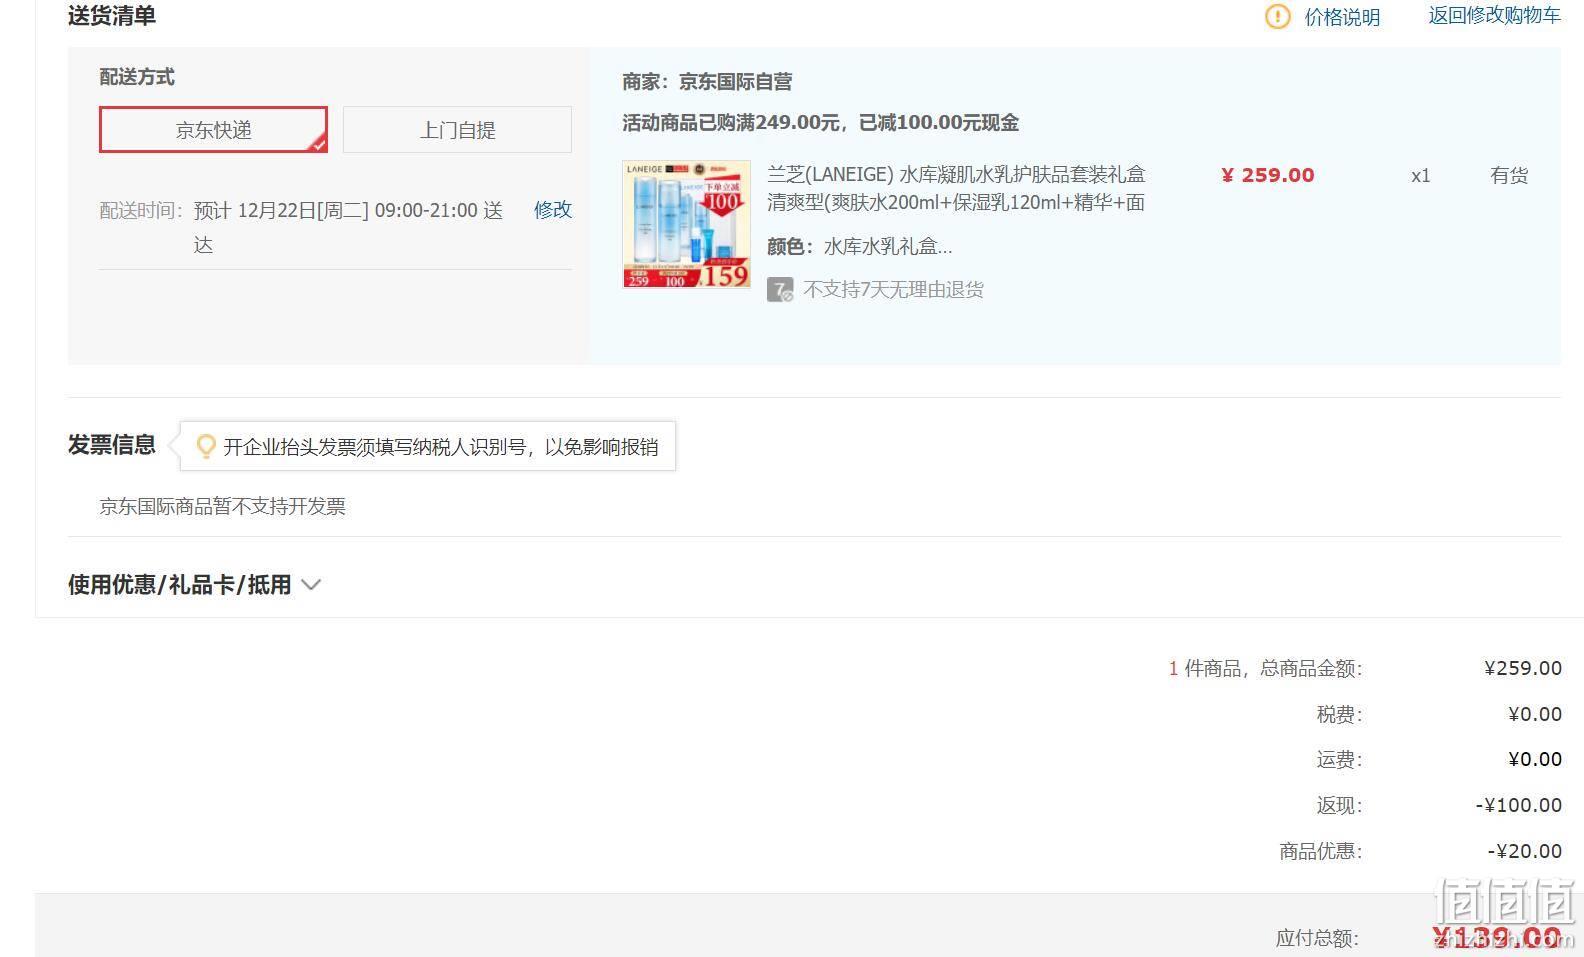Viewport: 1584px width, 957px height.
Task: Click 不支持7天无理由退货 text
Action: click(893, 290)
